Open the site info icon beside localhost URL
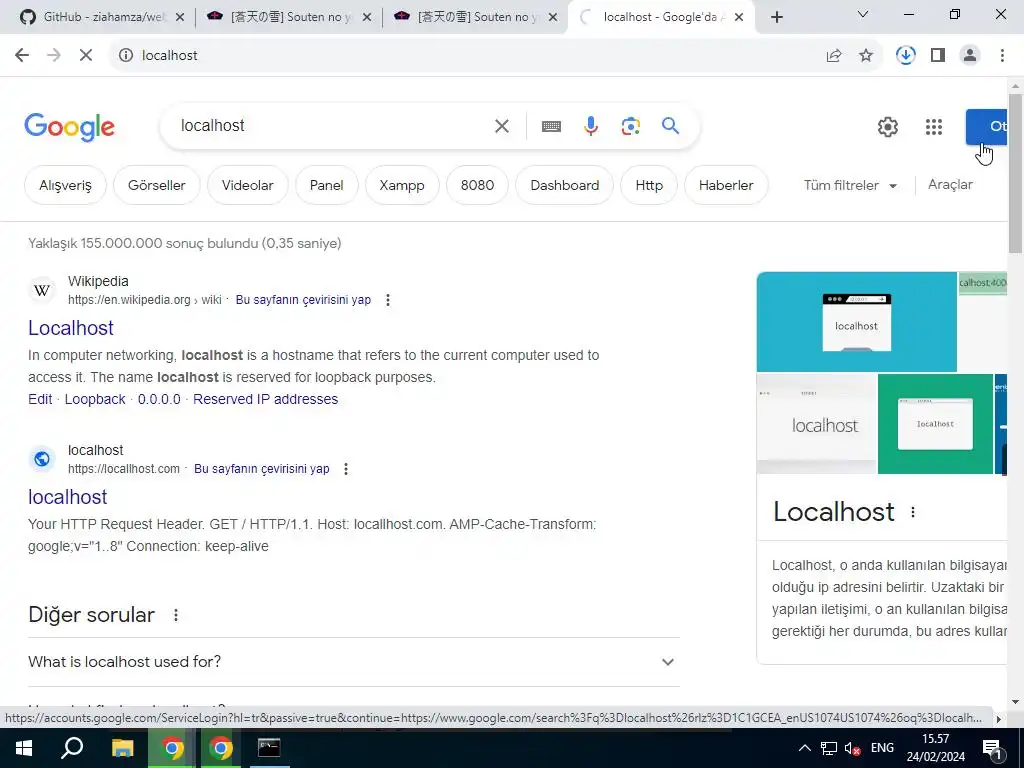1024x768 pixels. point(125,56)
